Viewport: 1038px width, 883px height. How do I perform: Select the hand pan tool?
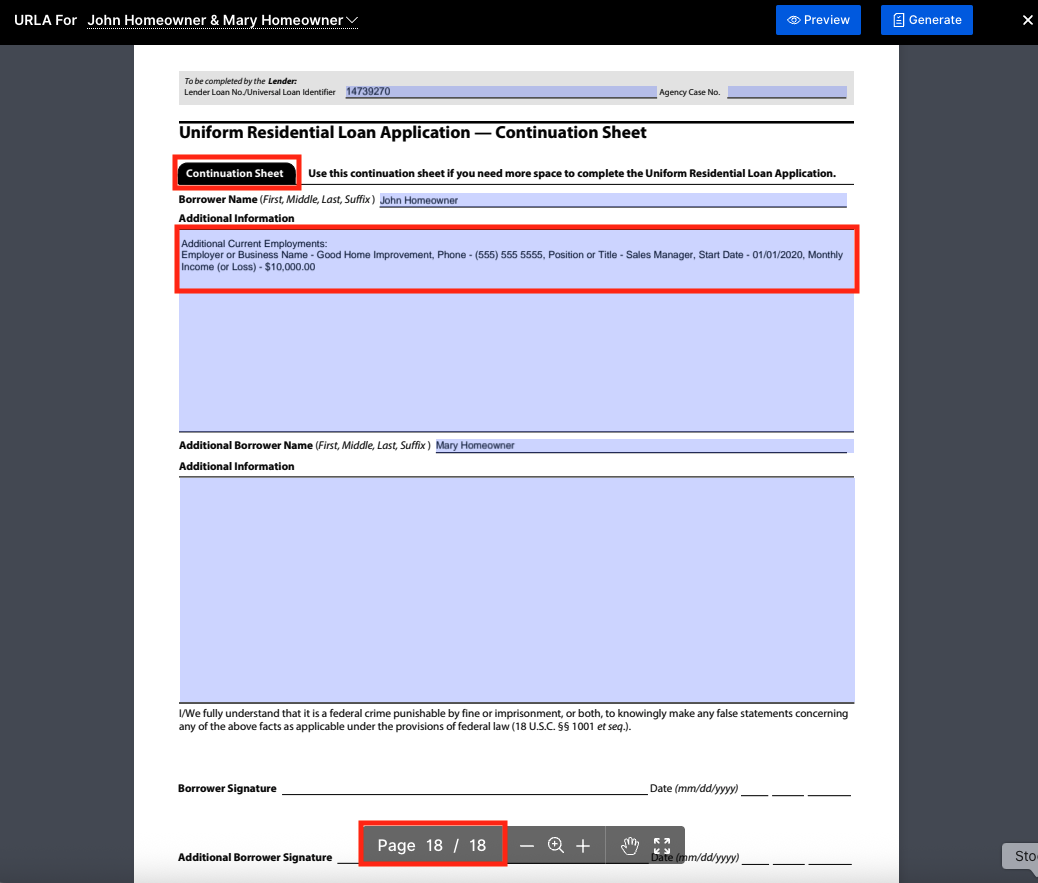pyautogui.click(x=630, y=845)
